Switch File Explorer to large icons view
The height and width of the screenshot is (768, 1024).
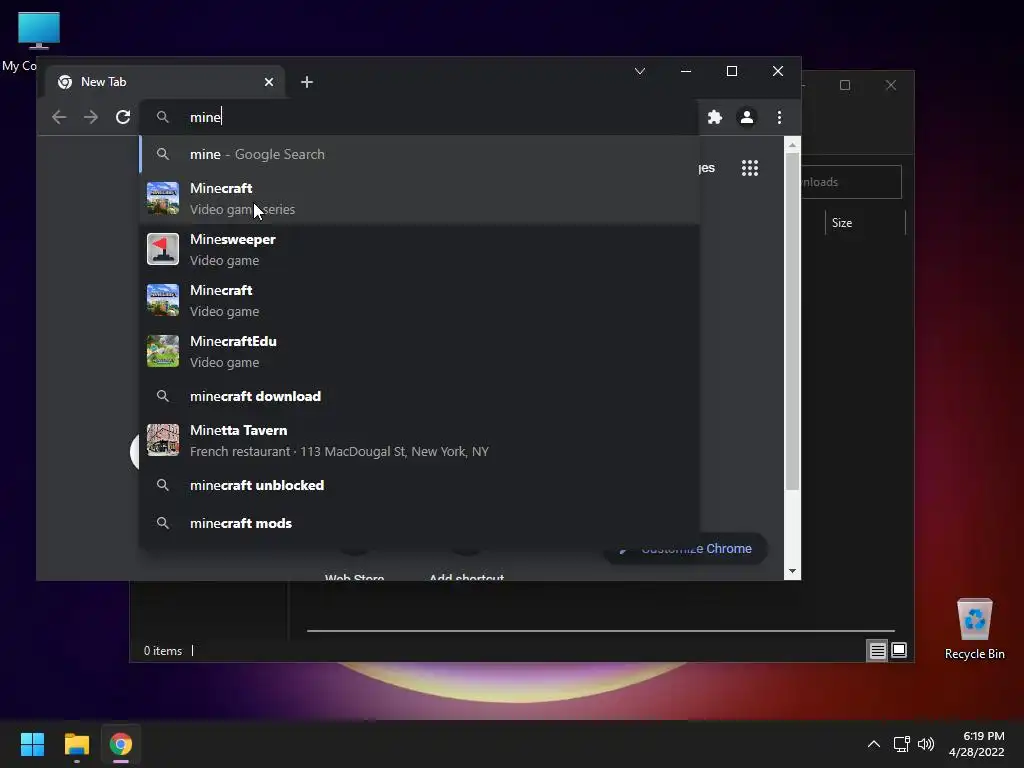pyautogui.click(x=899, y=650)
